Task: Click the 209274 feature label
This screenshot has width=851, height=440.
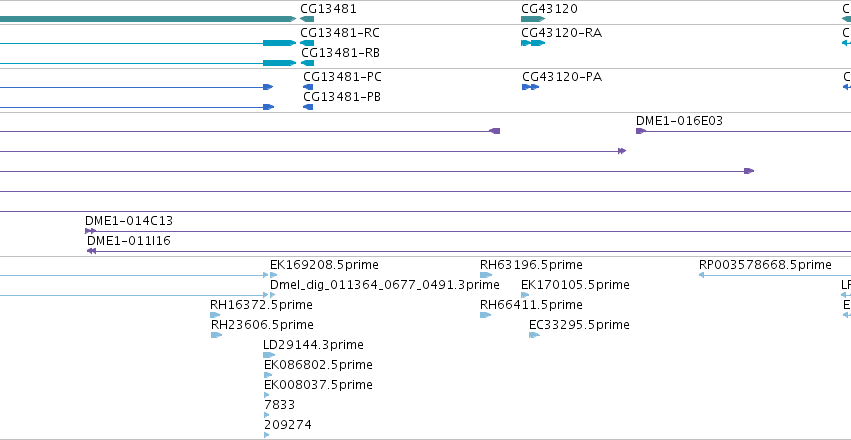Action: (x=288, y=424)
